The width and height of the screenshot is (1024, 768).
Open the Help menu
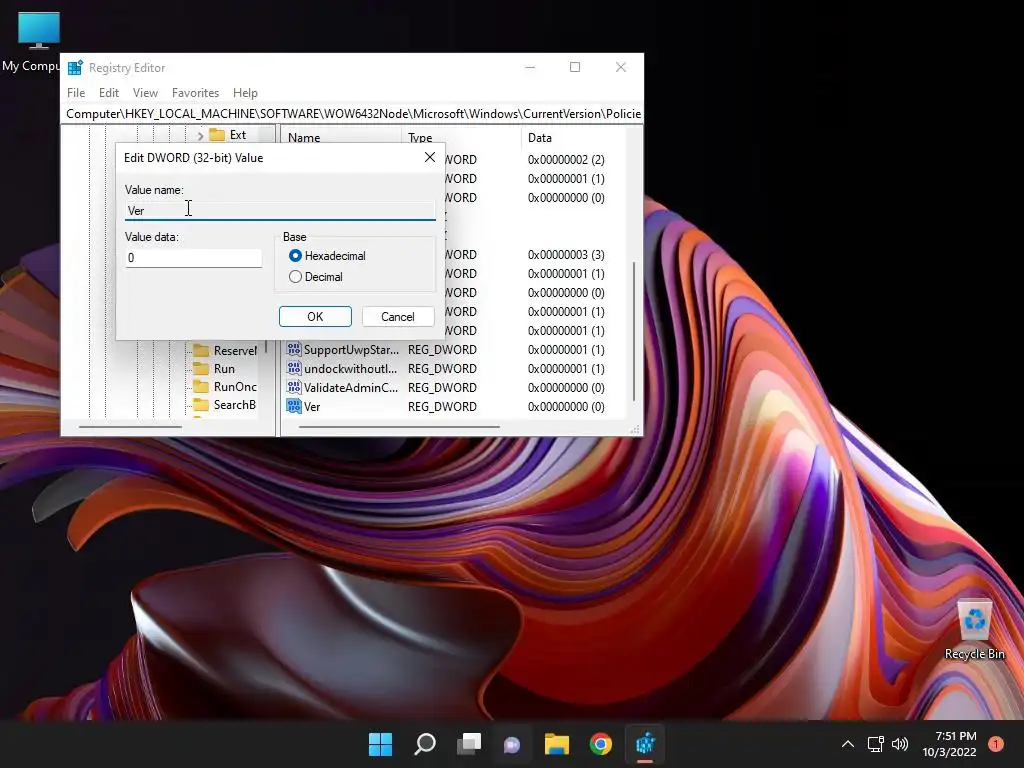[x=245, y=93]
